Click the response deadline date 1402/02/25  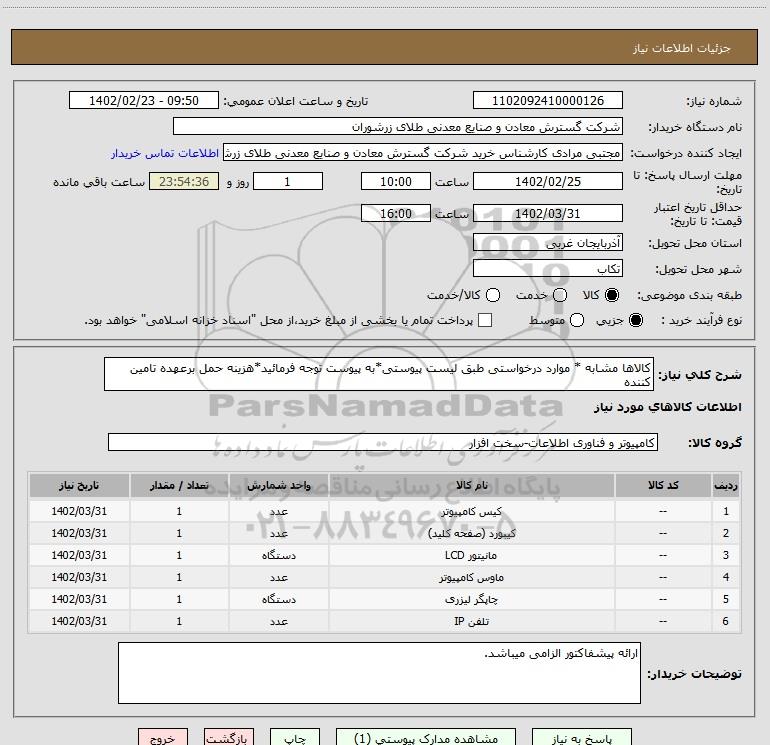[548, 181]
